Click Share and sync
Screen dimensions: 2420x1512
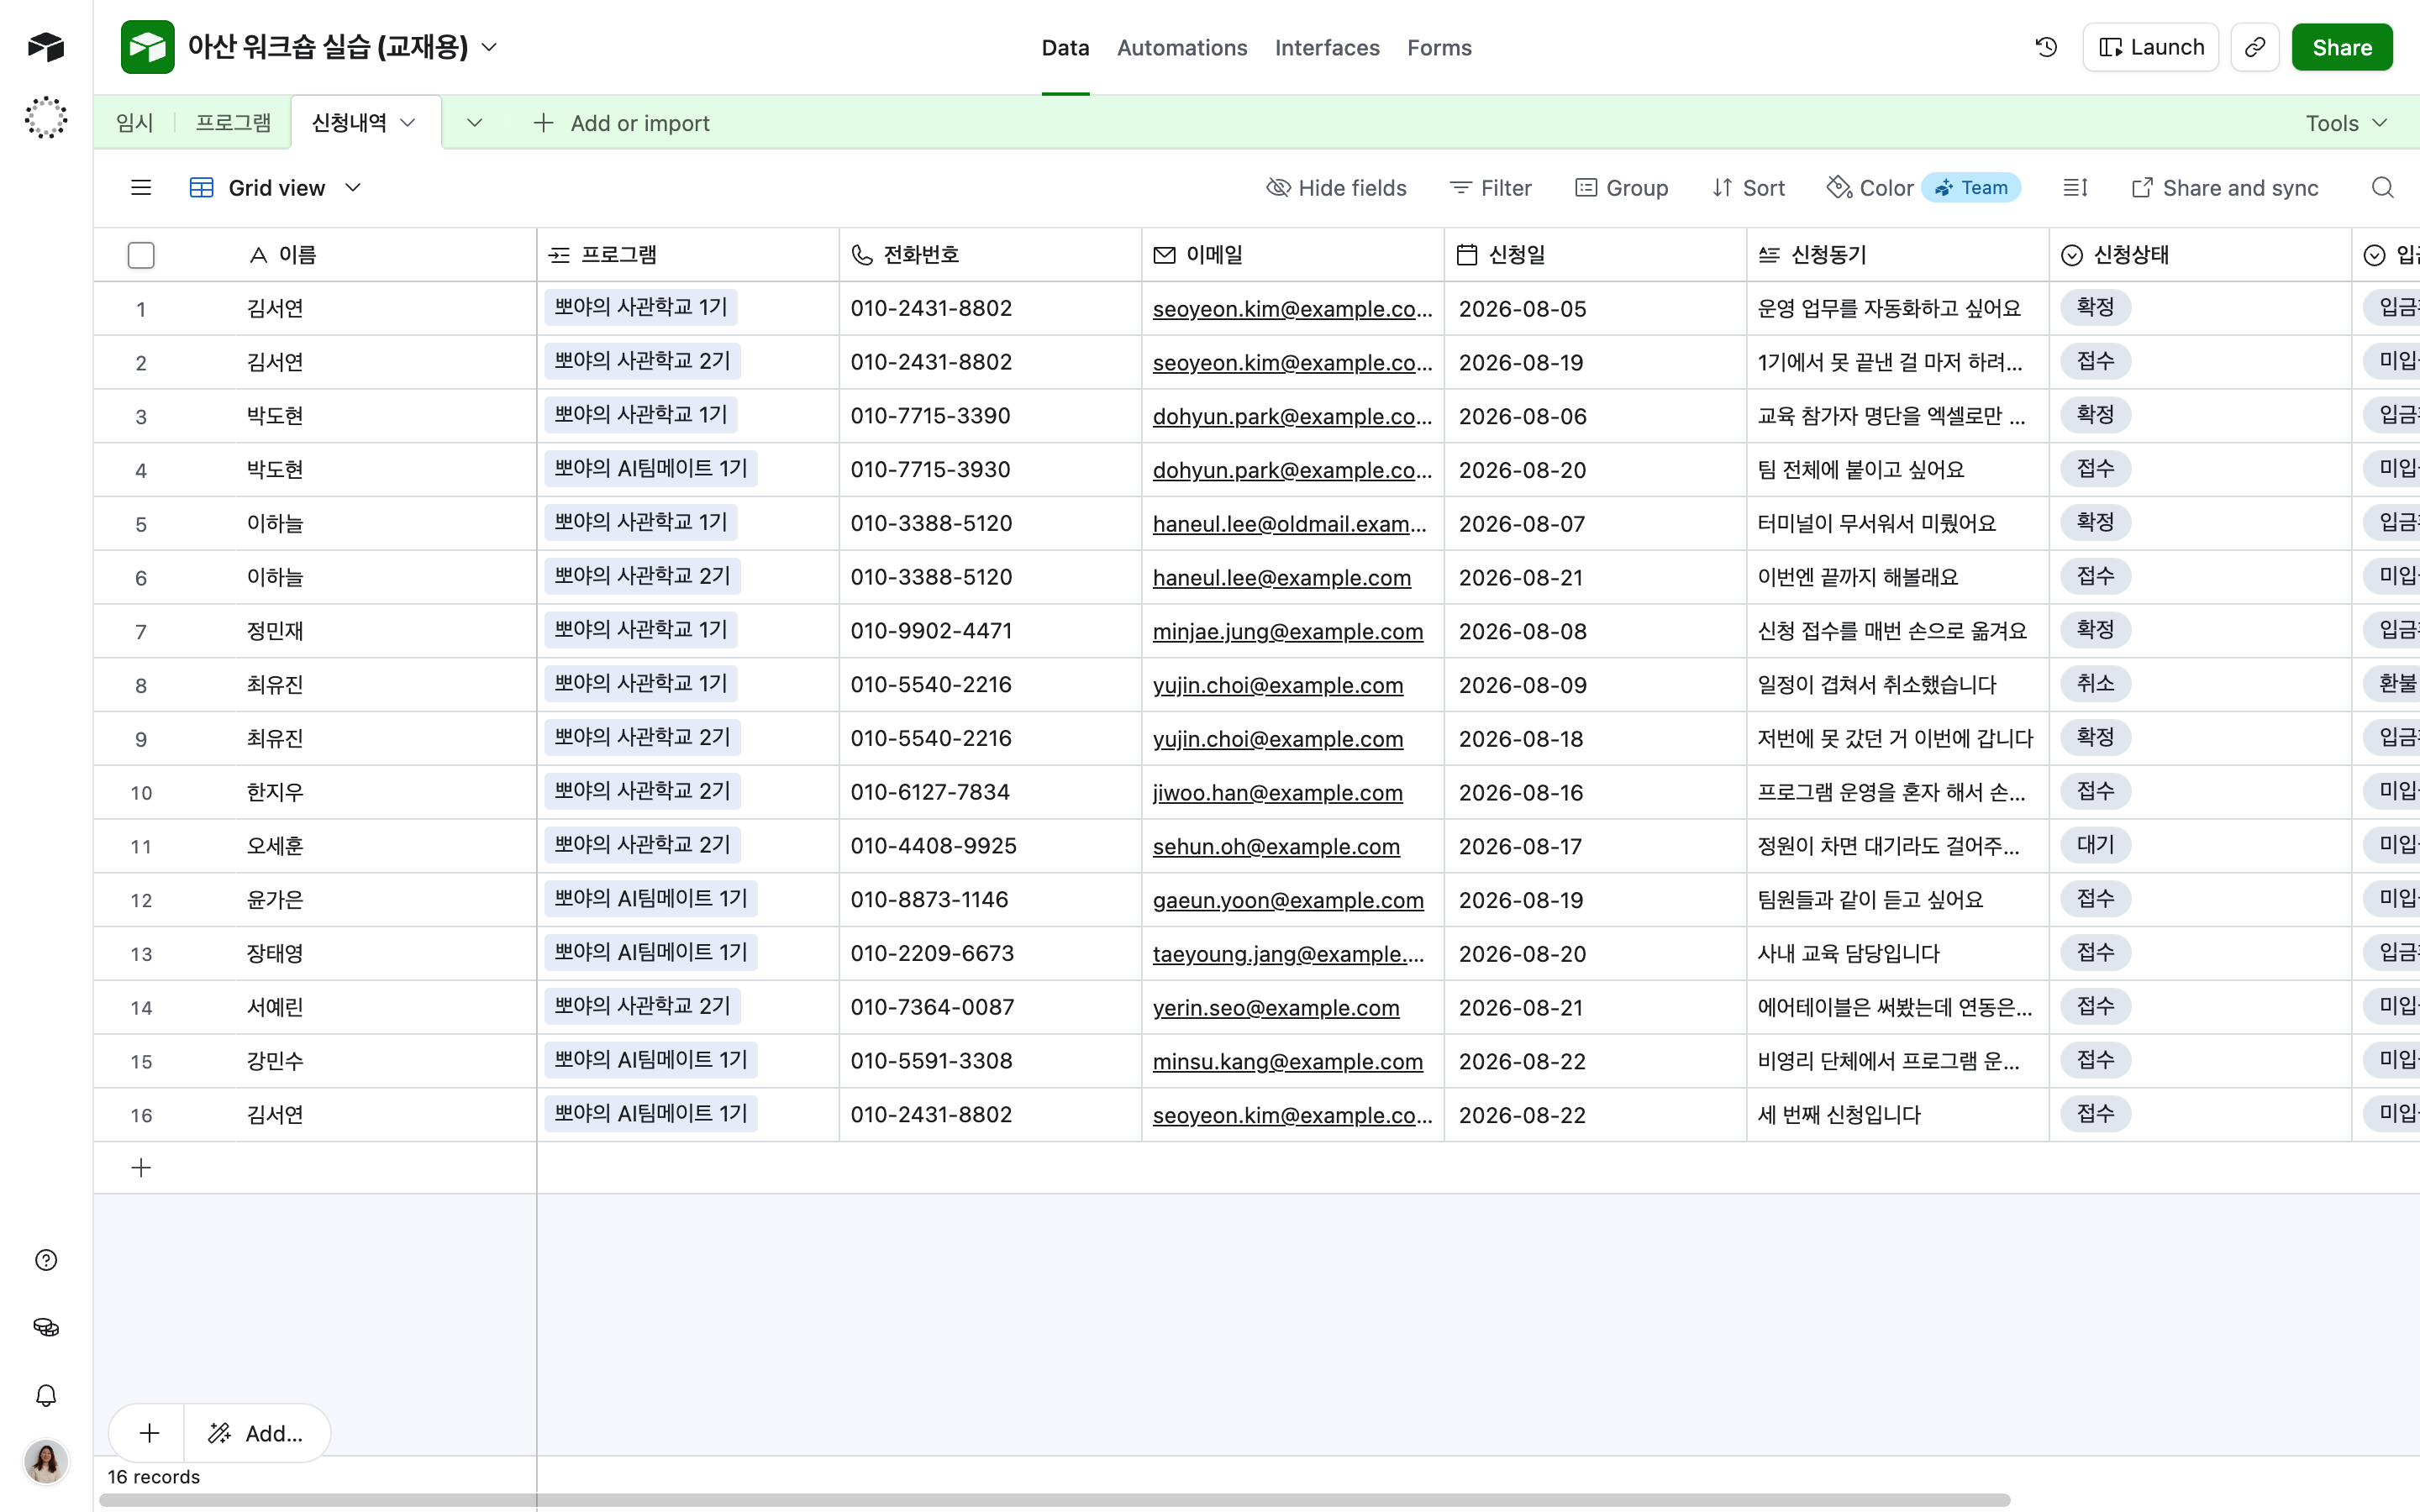coord(2224,188)
